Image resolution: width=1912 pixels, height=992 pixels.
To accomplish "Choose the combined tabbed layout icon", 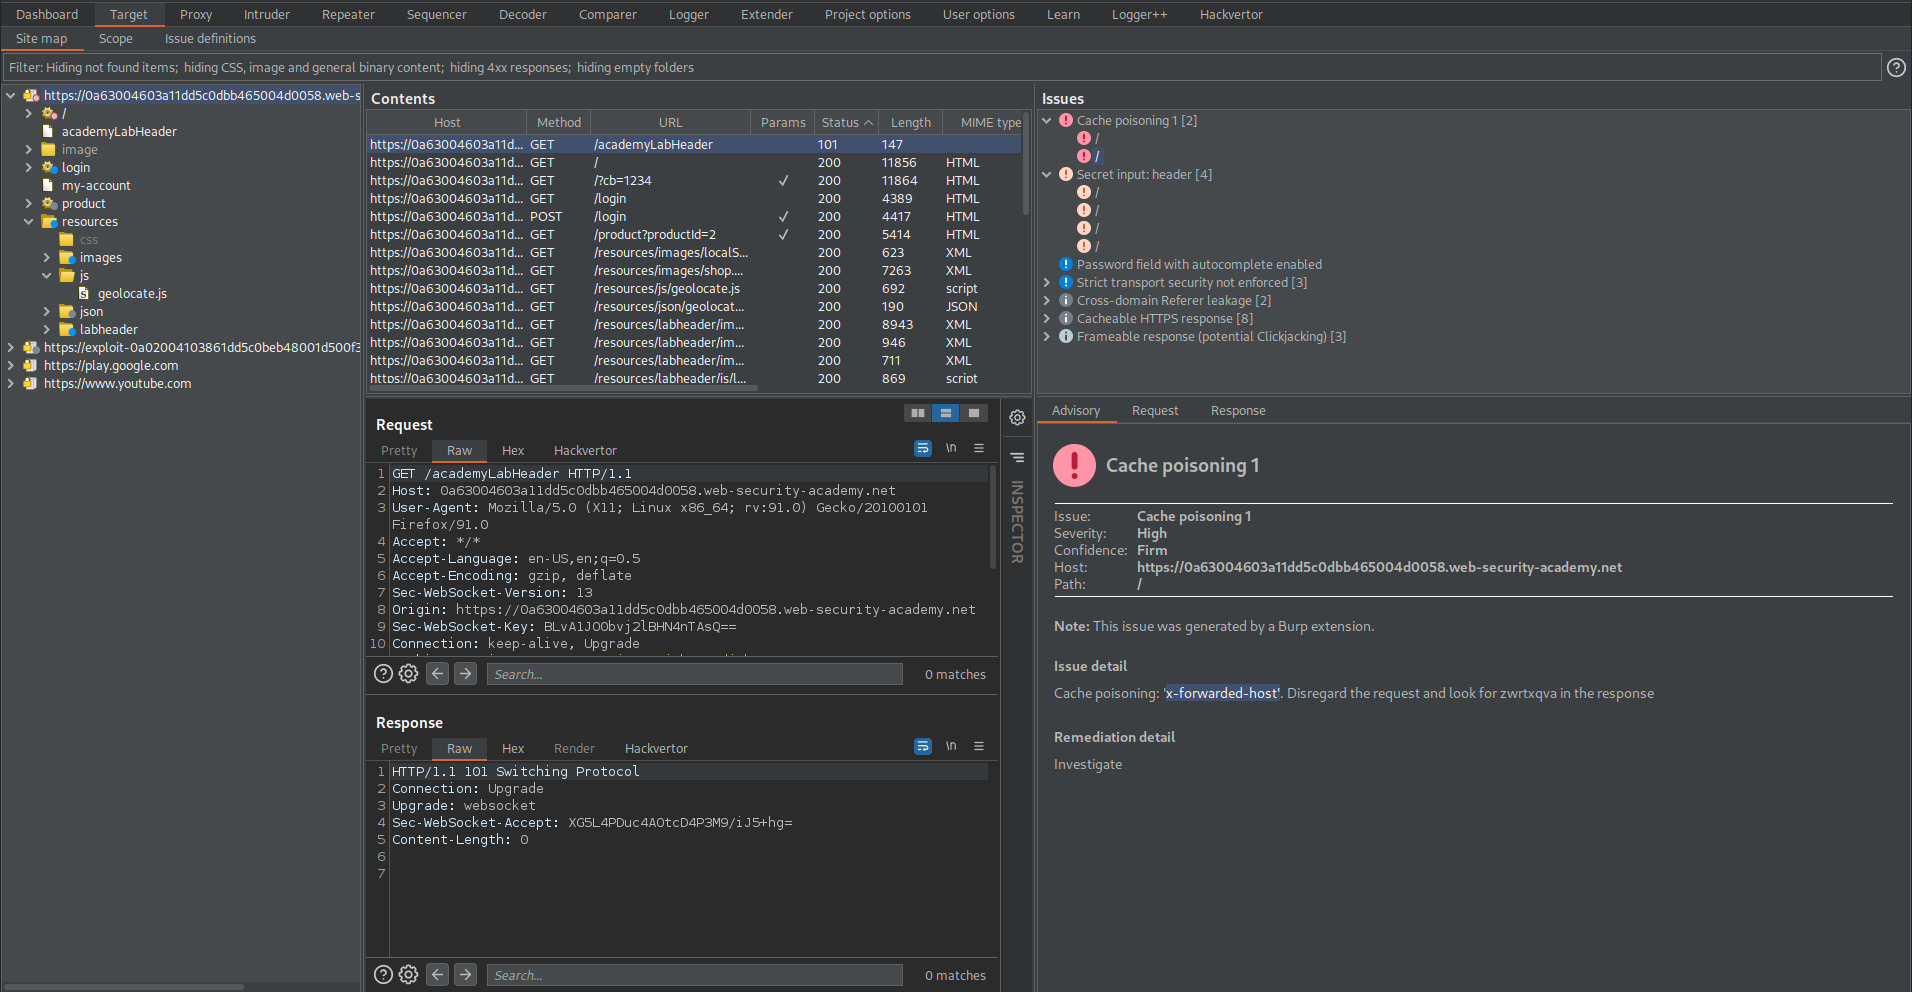I will tap(973, 413).
